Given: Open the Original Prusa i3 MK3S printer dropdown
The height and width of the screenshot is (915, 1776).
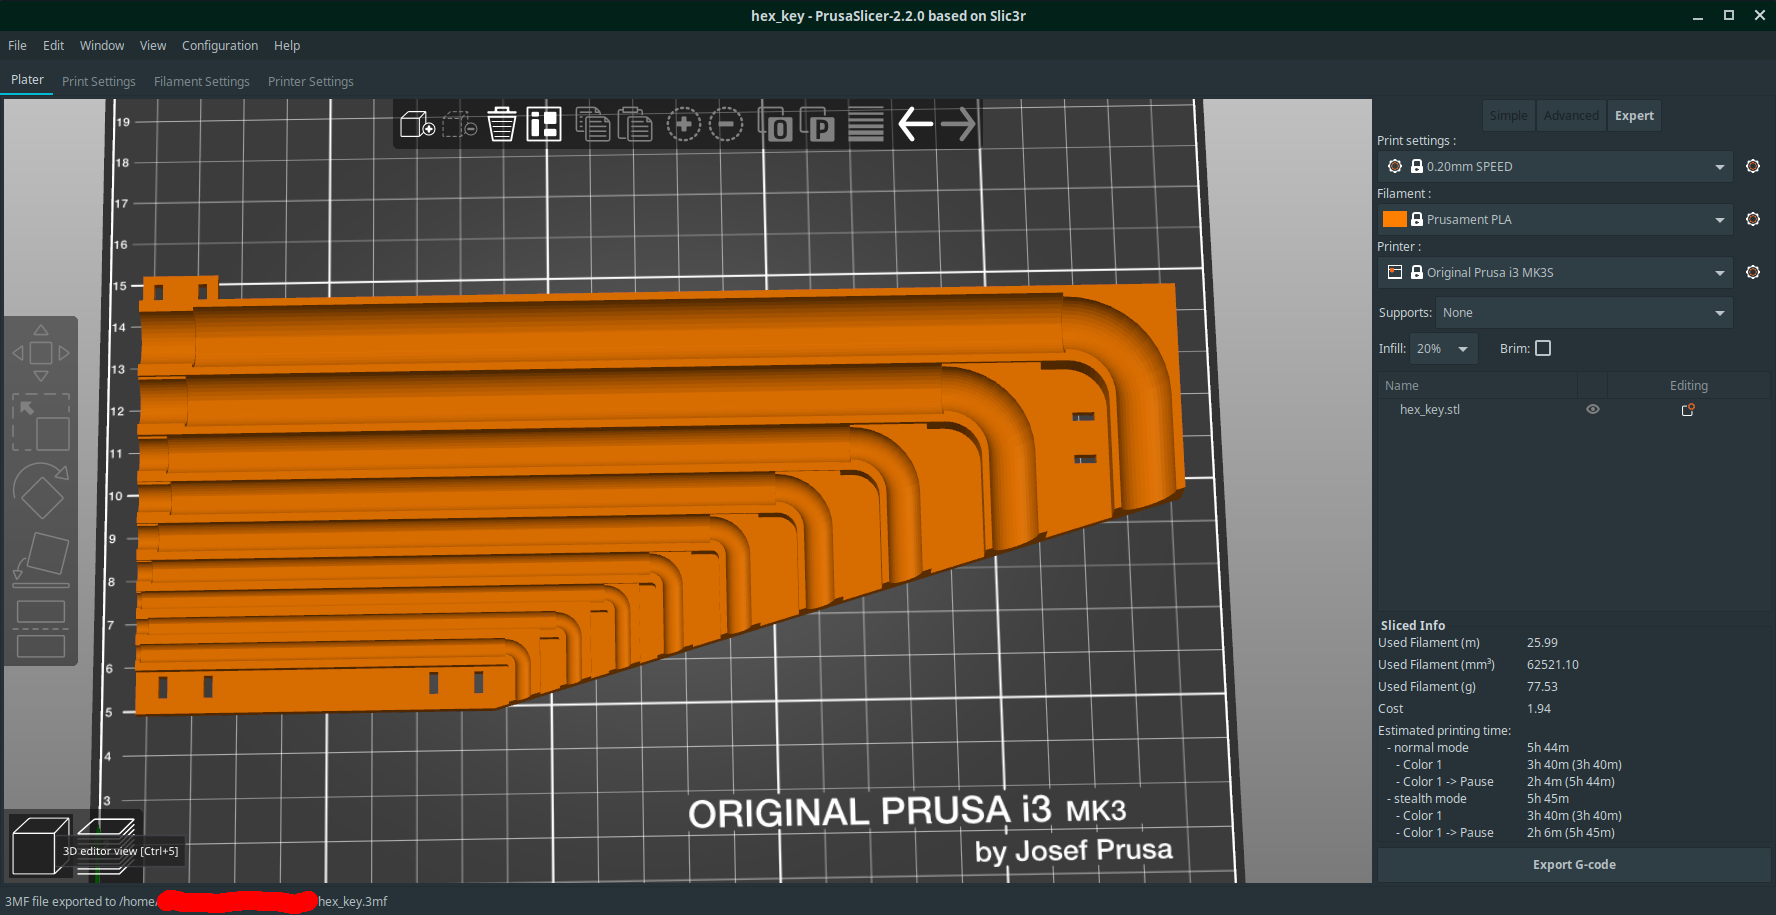Looking at the screenshot, I should click(1555, 273).
